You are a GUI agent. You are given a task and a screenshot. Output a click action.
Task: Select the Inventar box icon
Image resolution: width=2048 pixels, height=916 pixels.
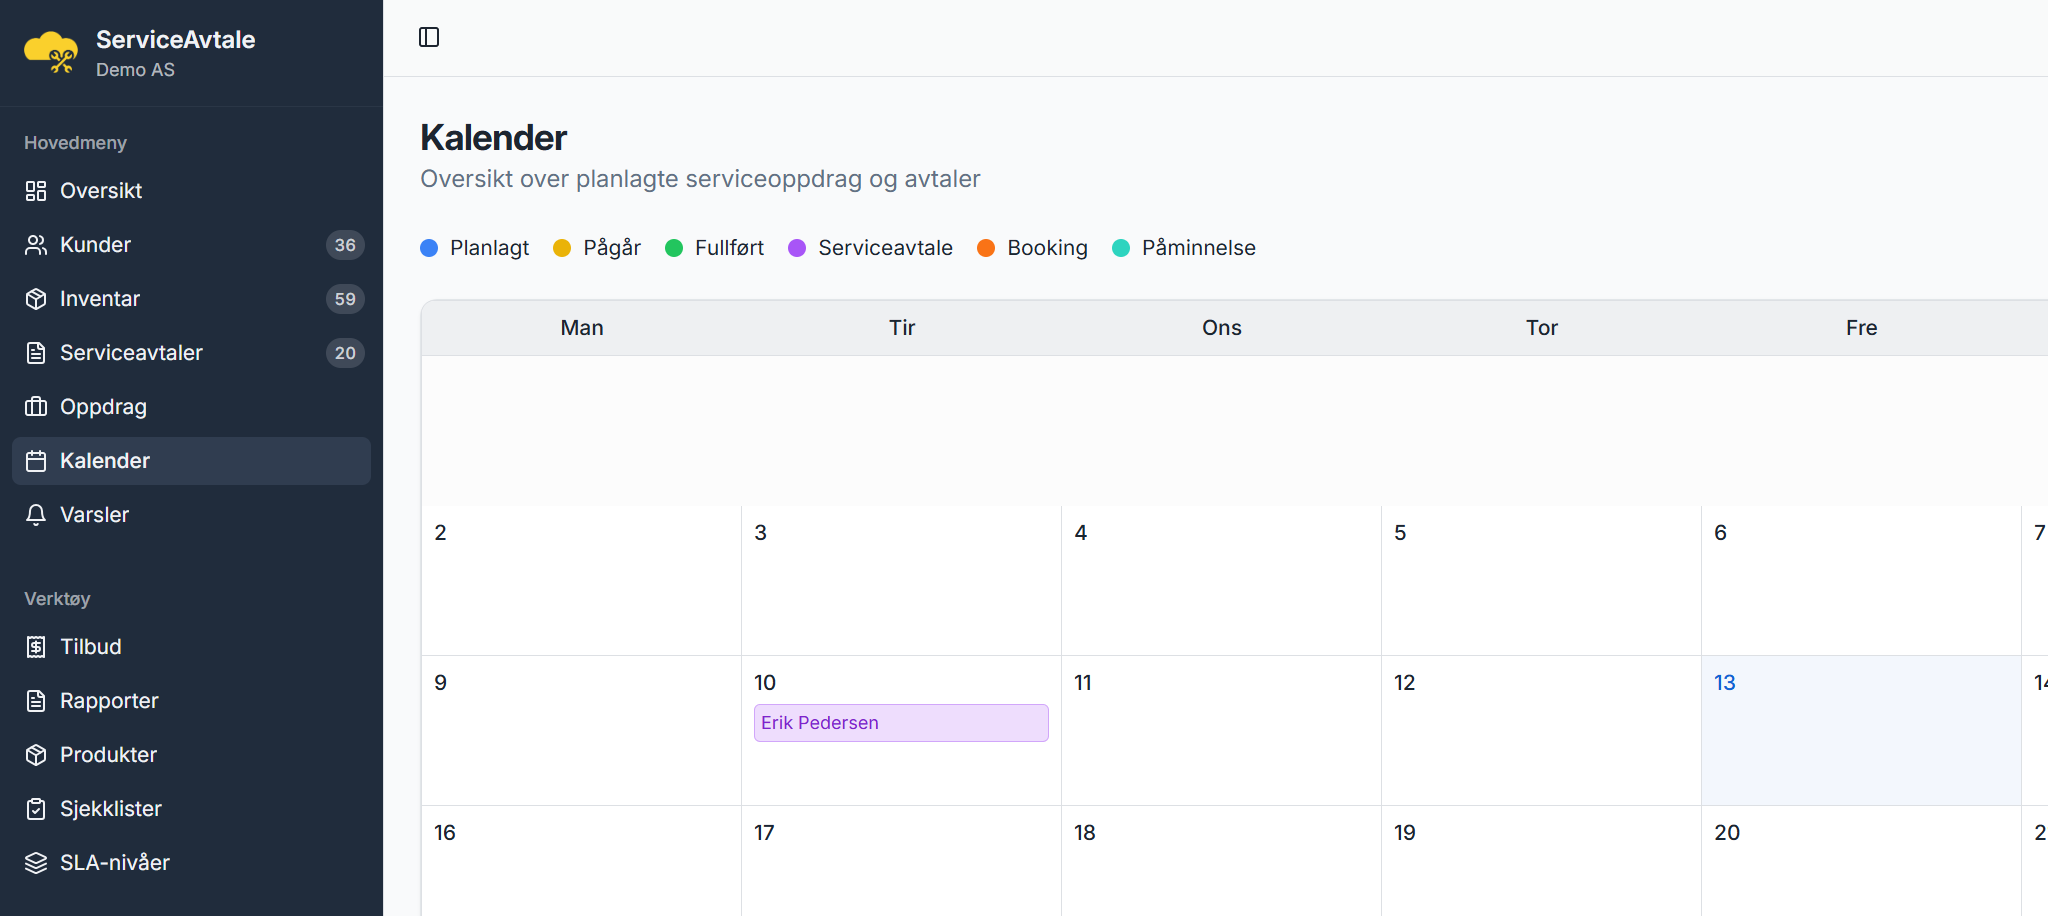click(36, 299)
